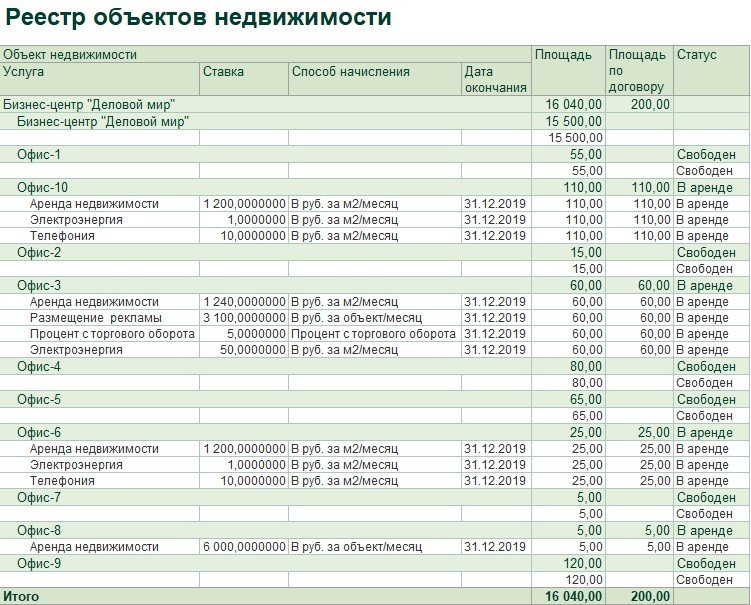Click the "Статус" column header
This screenshot has width=751, height=605.
tap(696, 55)
